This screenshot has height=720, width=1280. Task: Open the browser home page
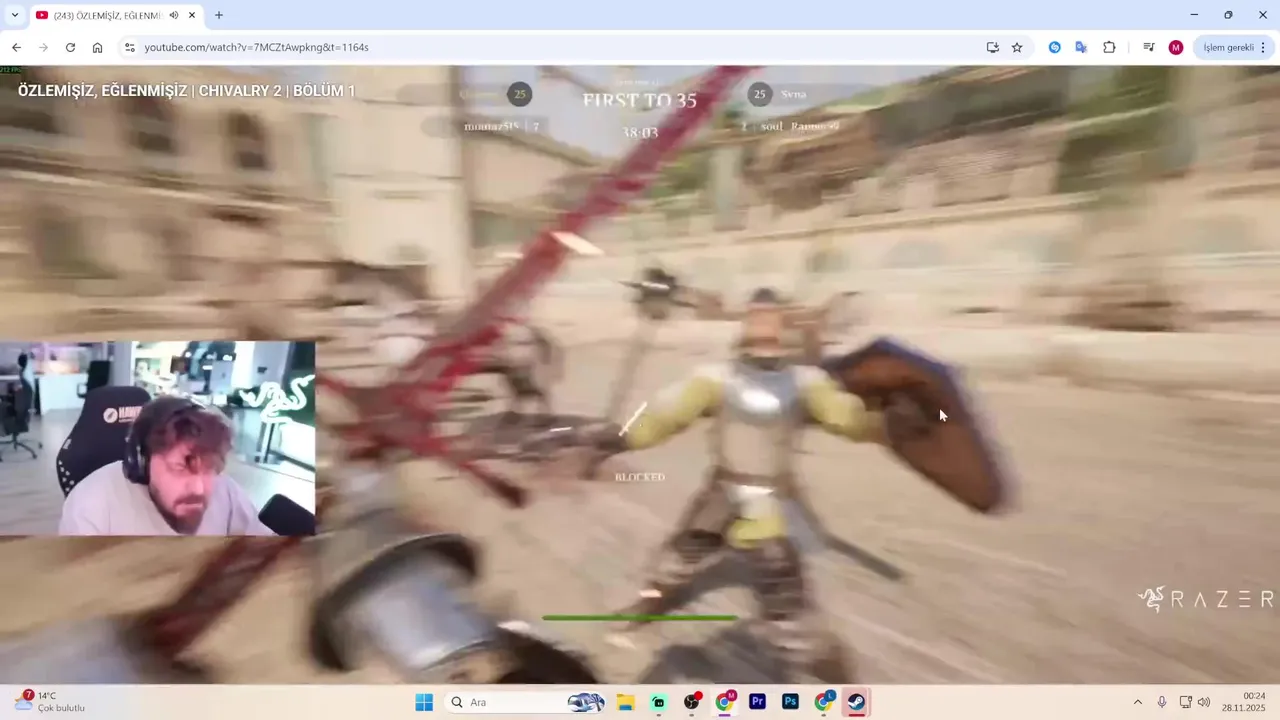coord(97,47)
